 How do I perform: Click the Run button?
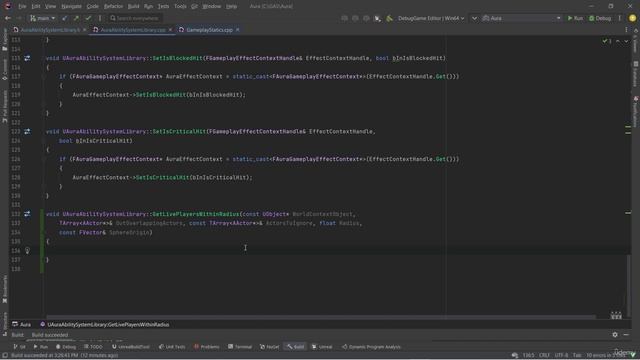tap(575, 18)
